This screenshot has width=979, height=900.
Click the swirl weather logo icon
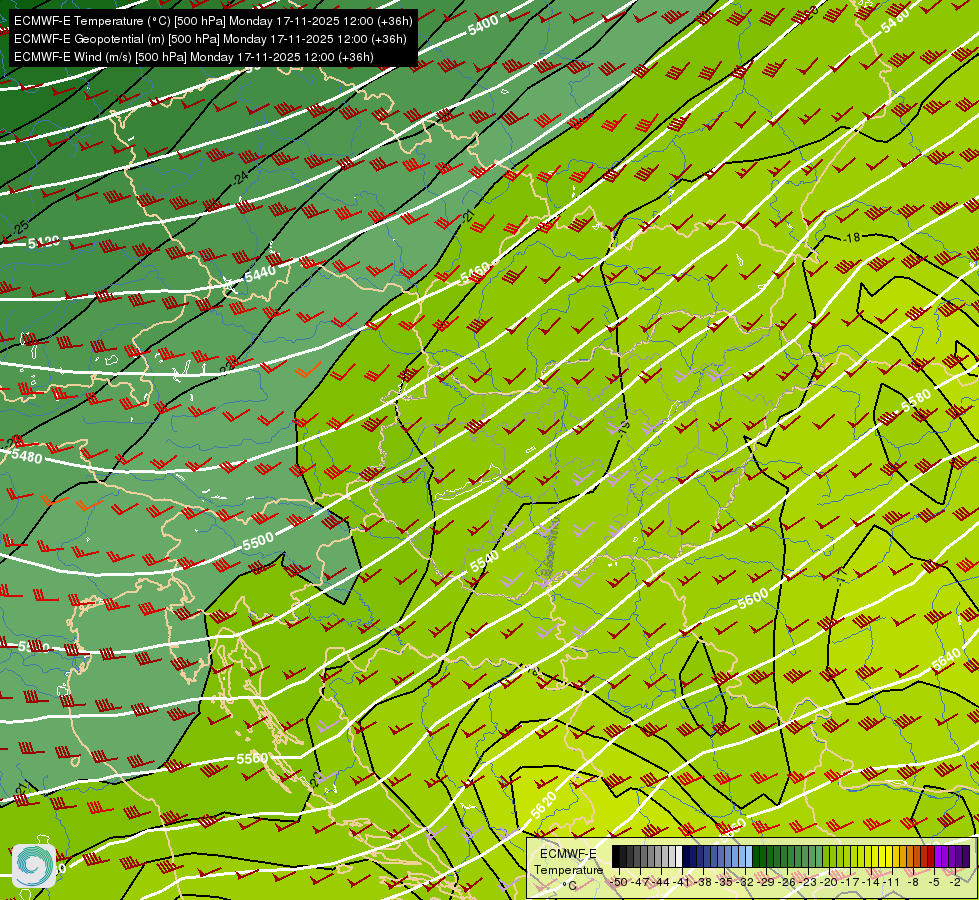34,866
